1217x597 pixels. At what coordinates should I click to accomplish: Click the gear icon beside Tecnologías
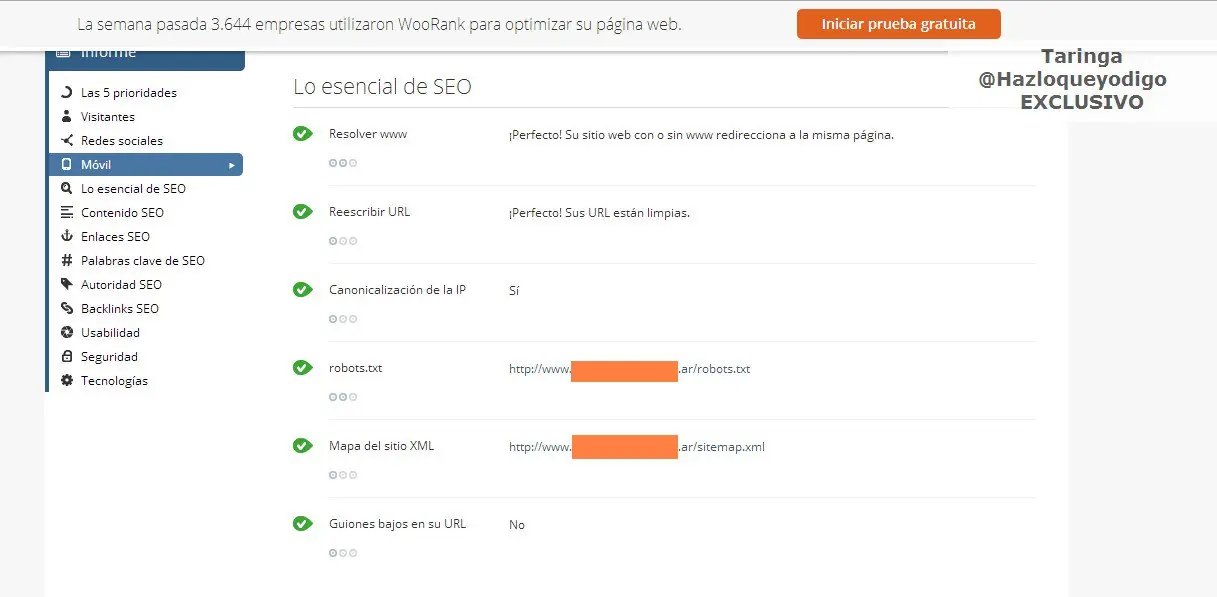[x=67, y=381]
